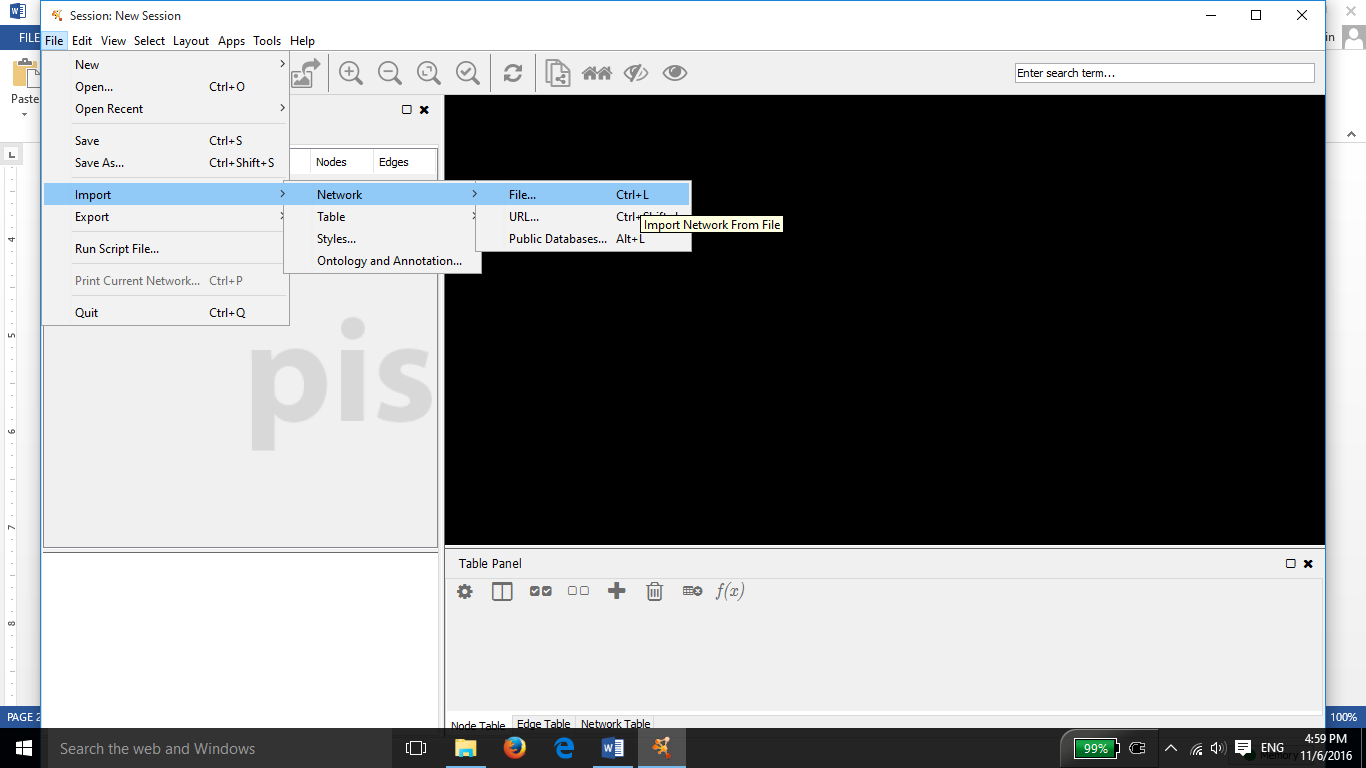Click the empty boxes Hide All Columns icon
The image size is (1366, 768).
click(578, 591)
